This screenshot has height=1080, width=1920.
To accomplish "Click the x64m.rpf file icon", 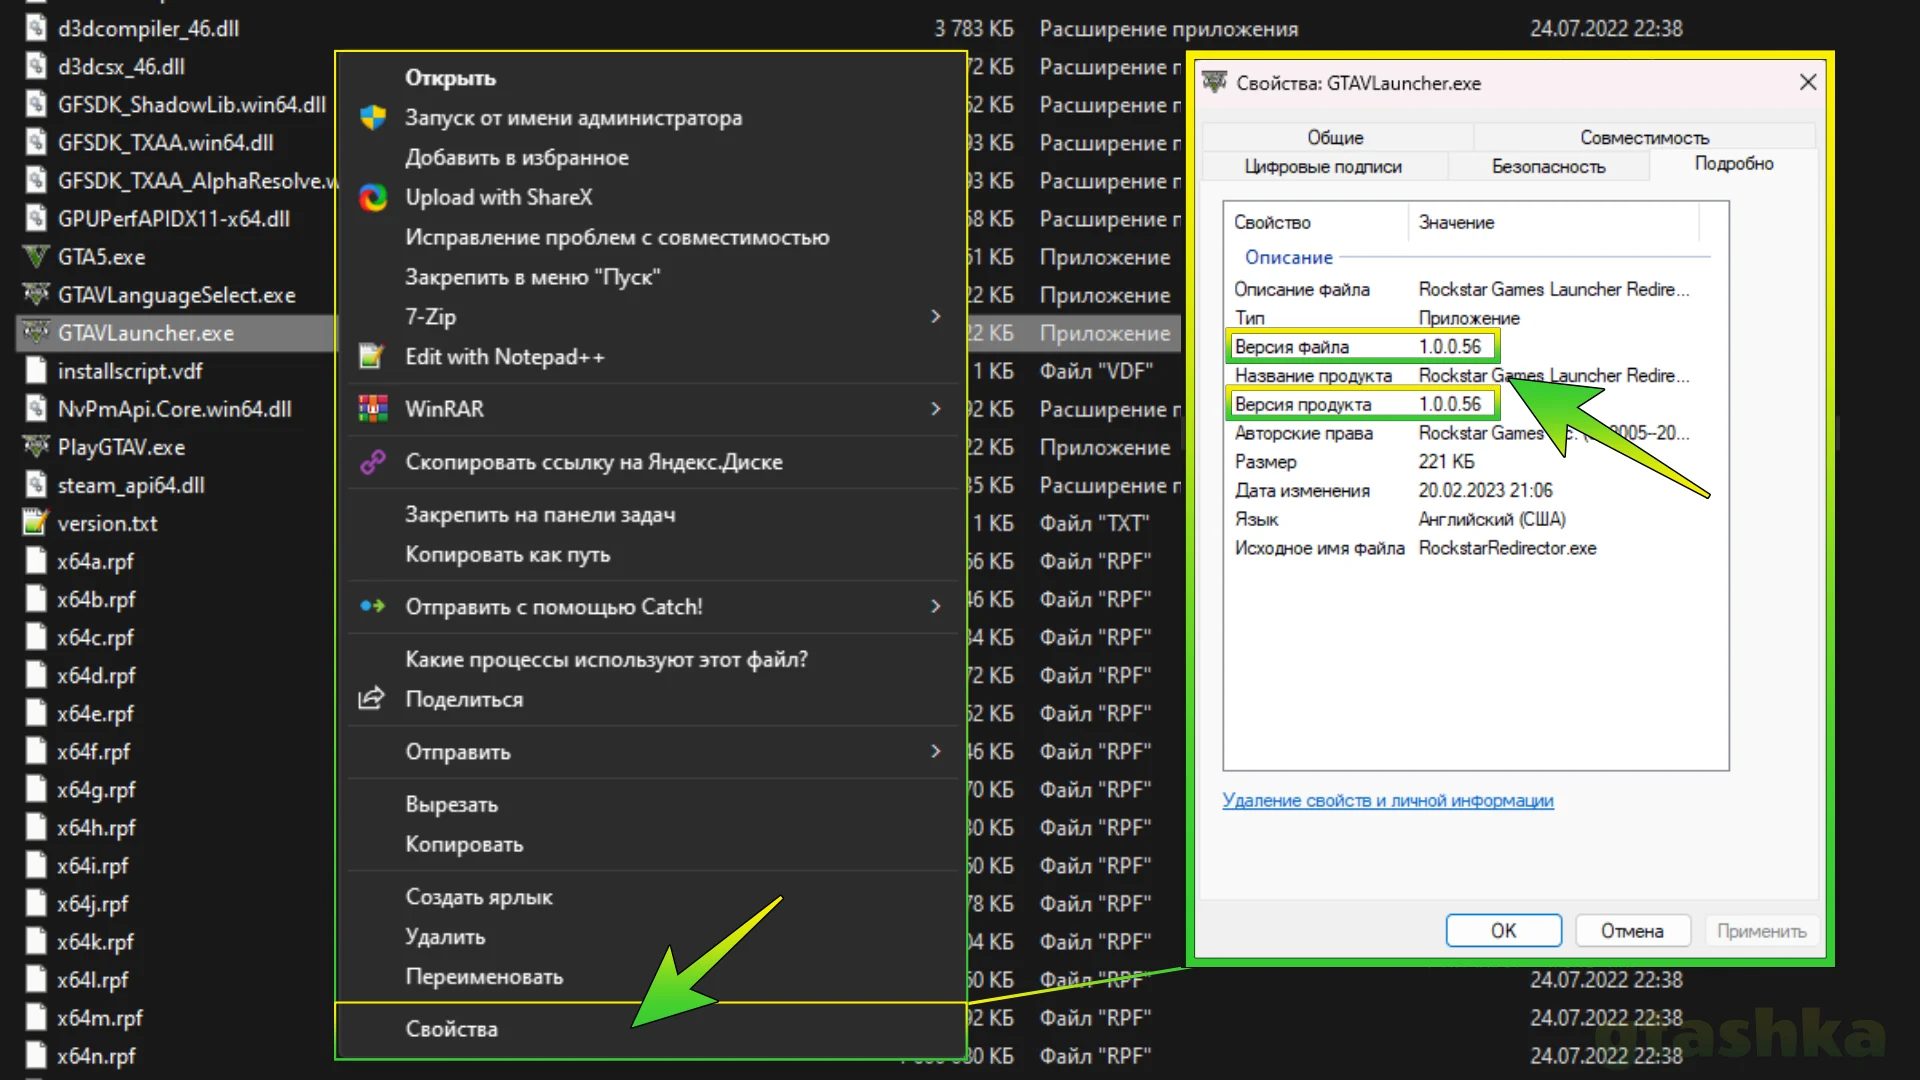I will [x=36, y=1018].
